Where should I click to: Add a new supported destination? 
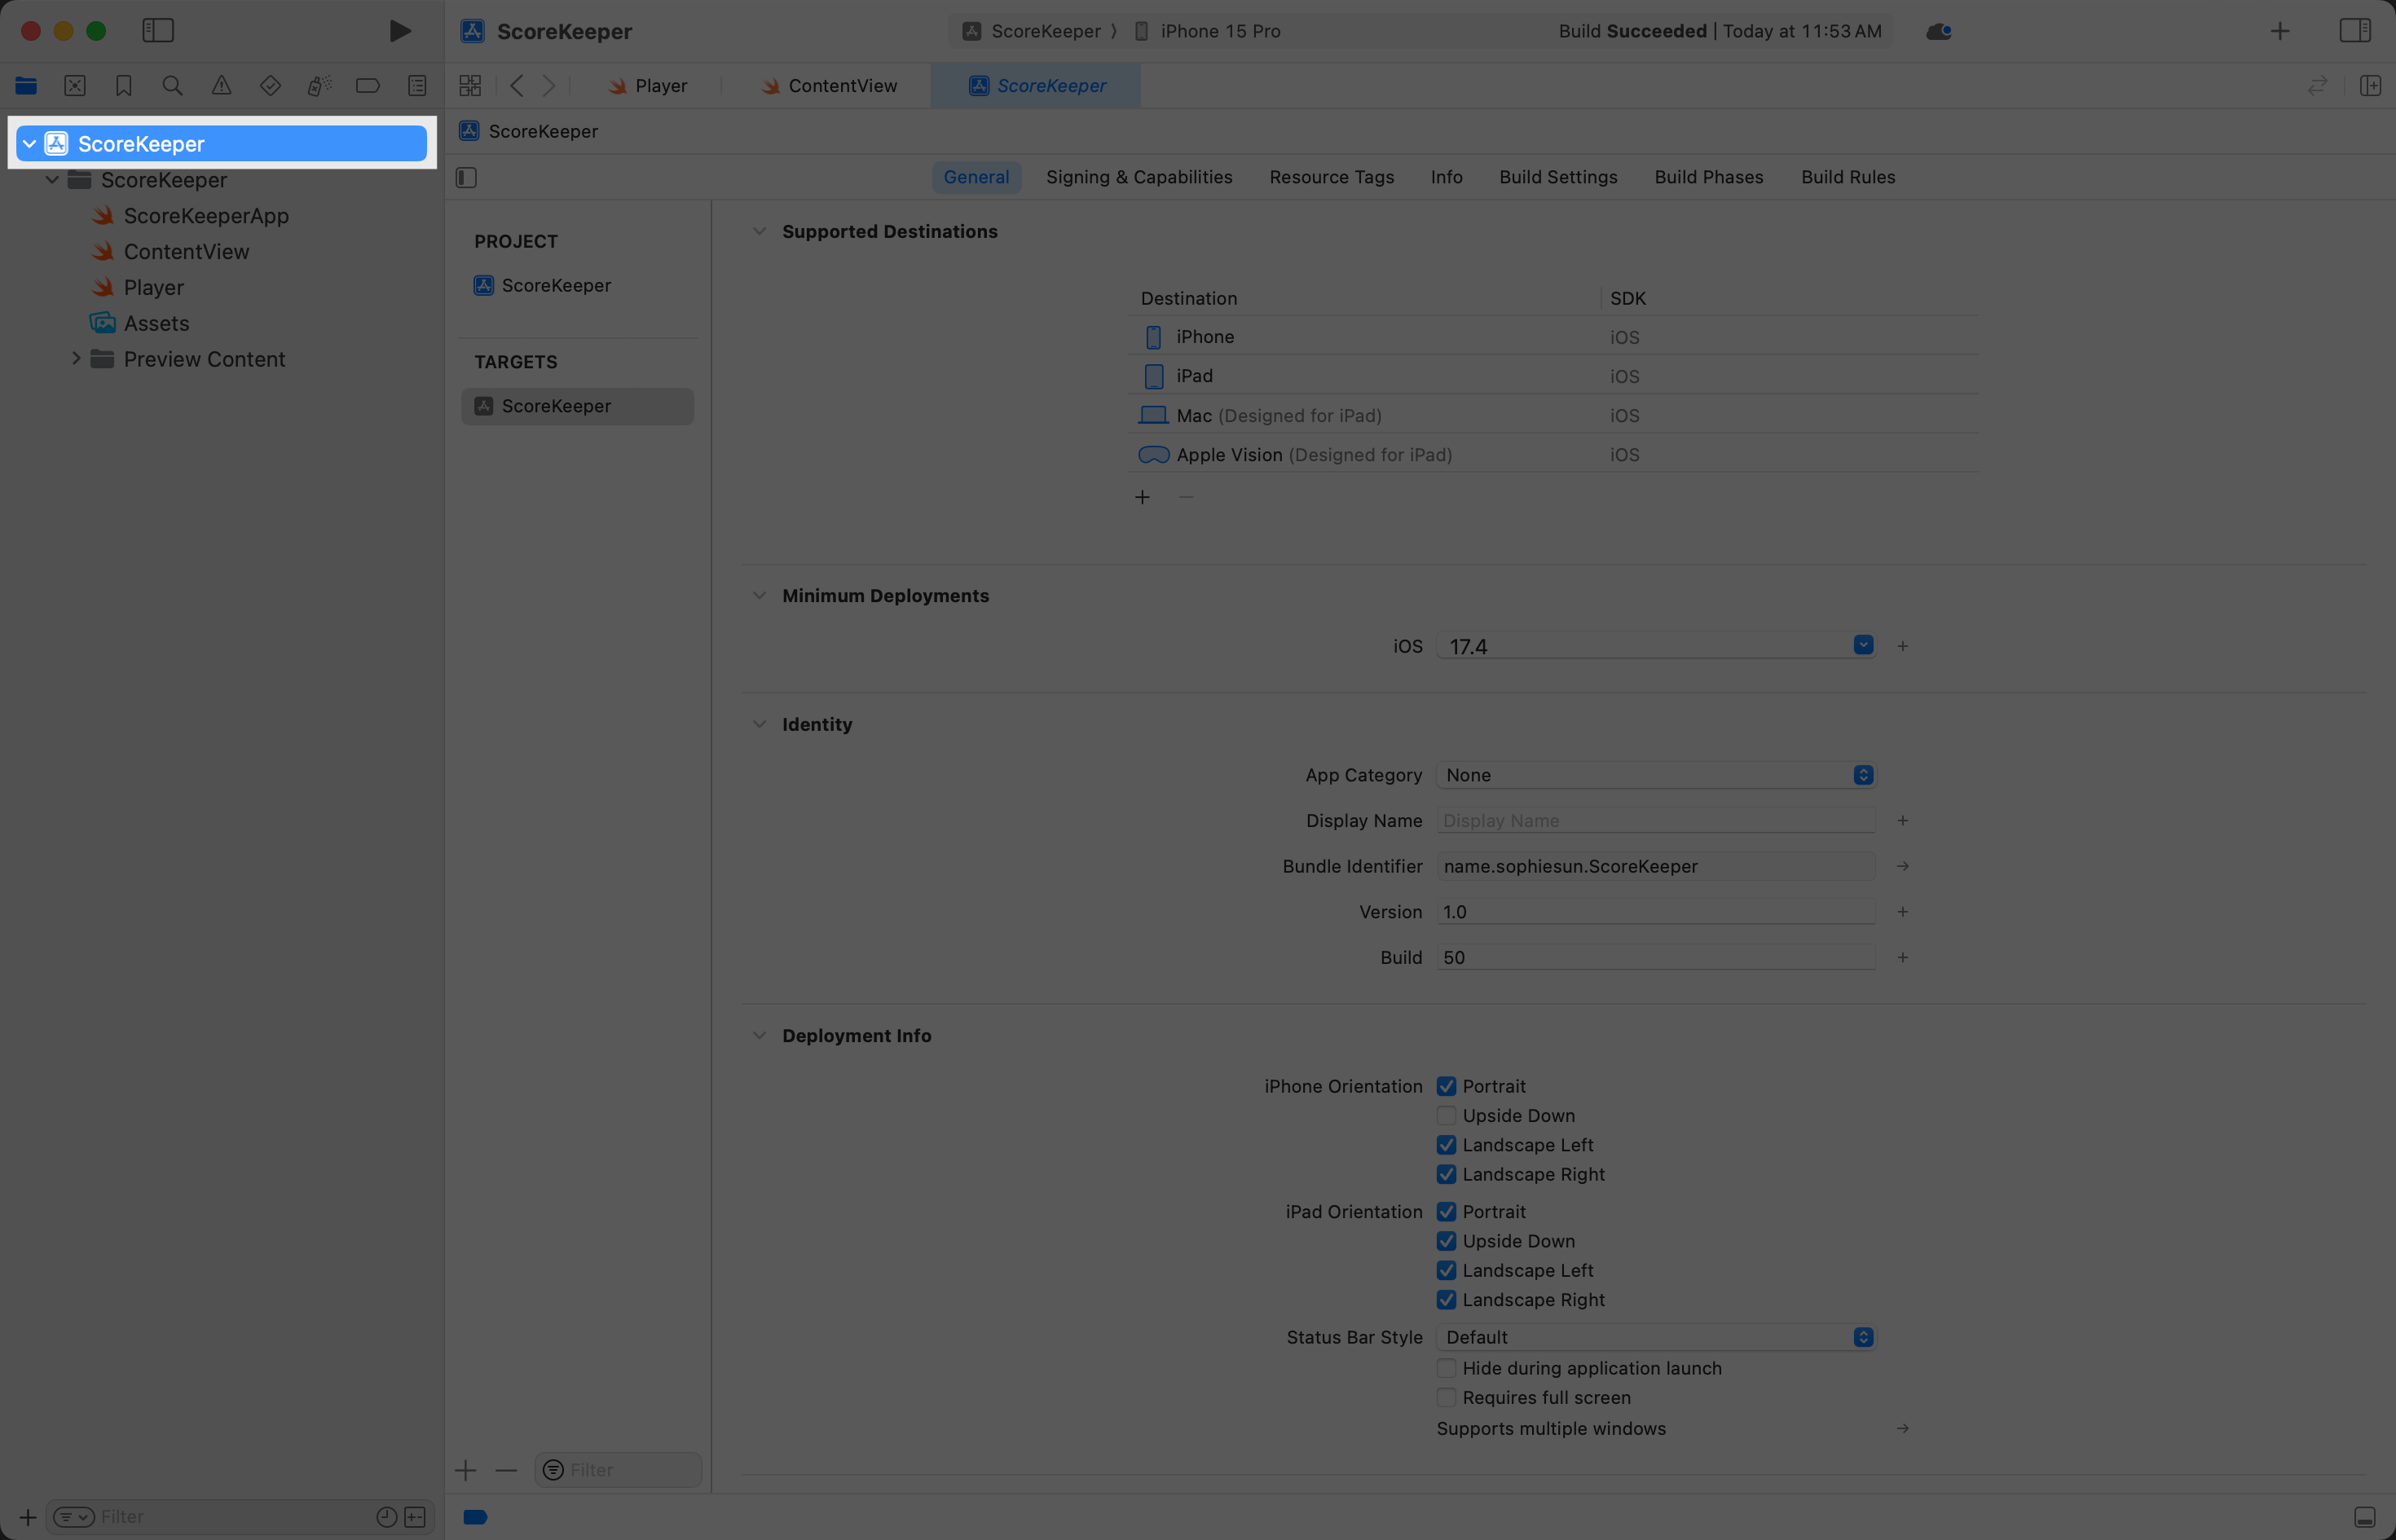click(x=1142, y=498)
